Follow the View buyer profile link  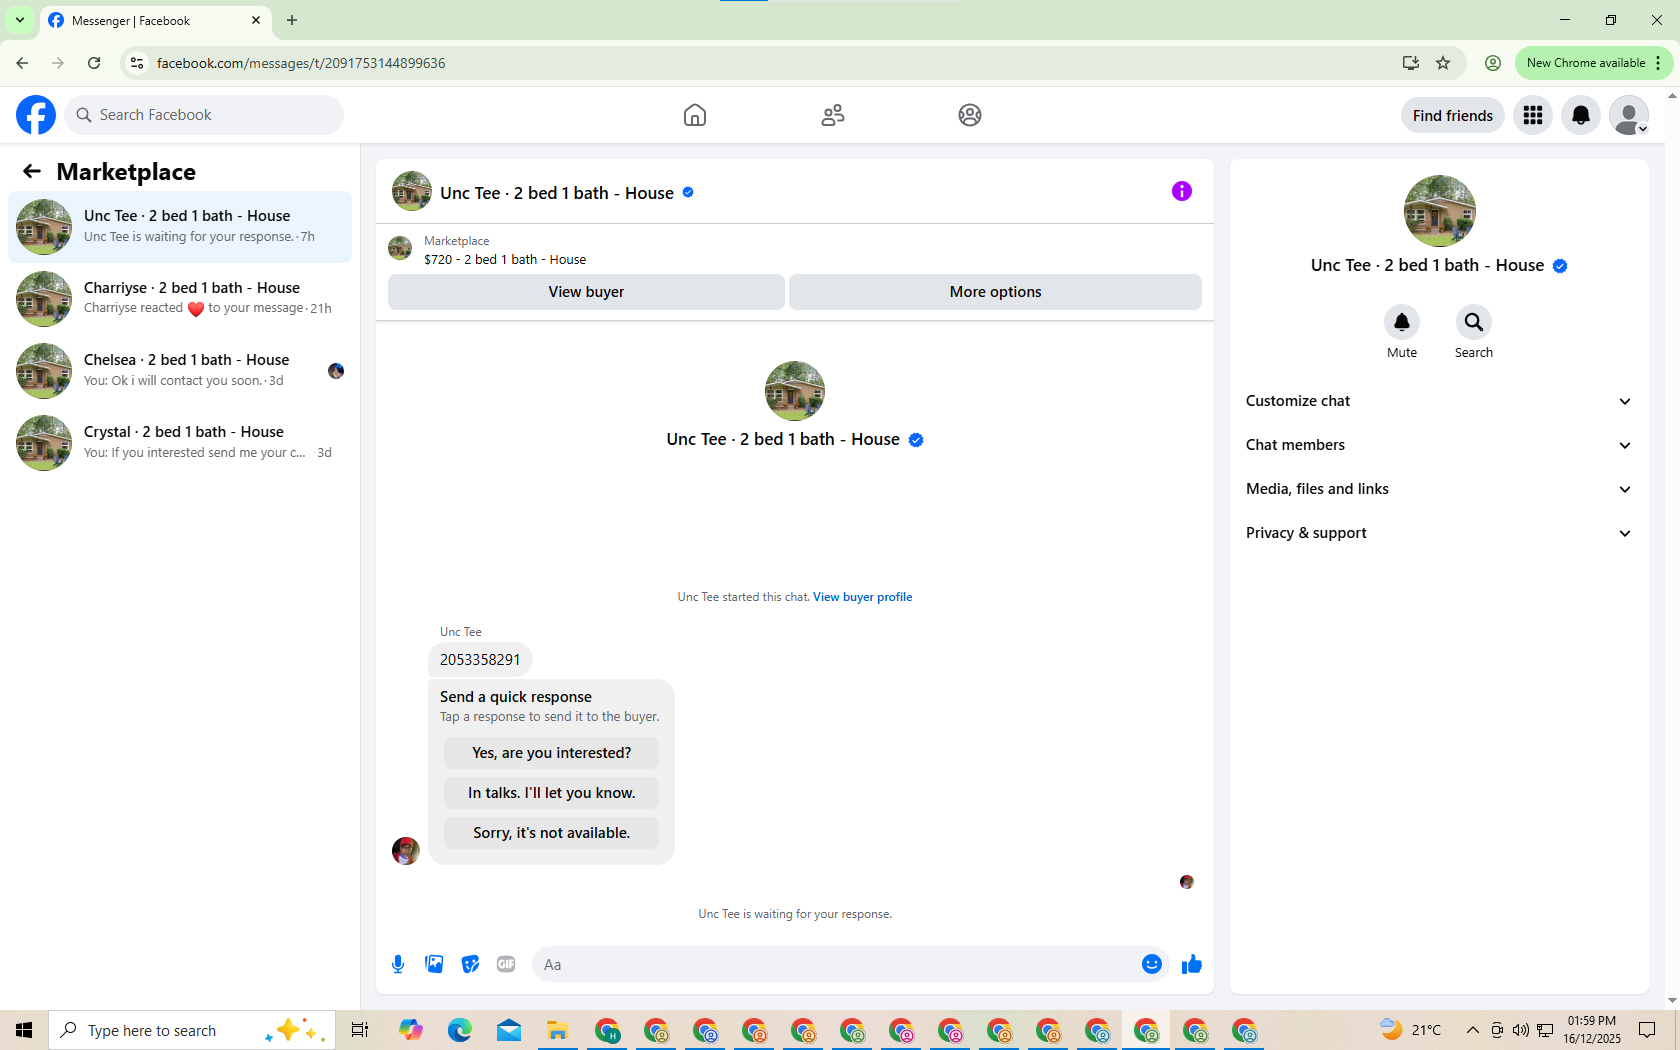(862, 597)
